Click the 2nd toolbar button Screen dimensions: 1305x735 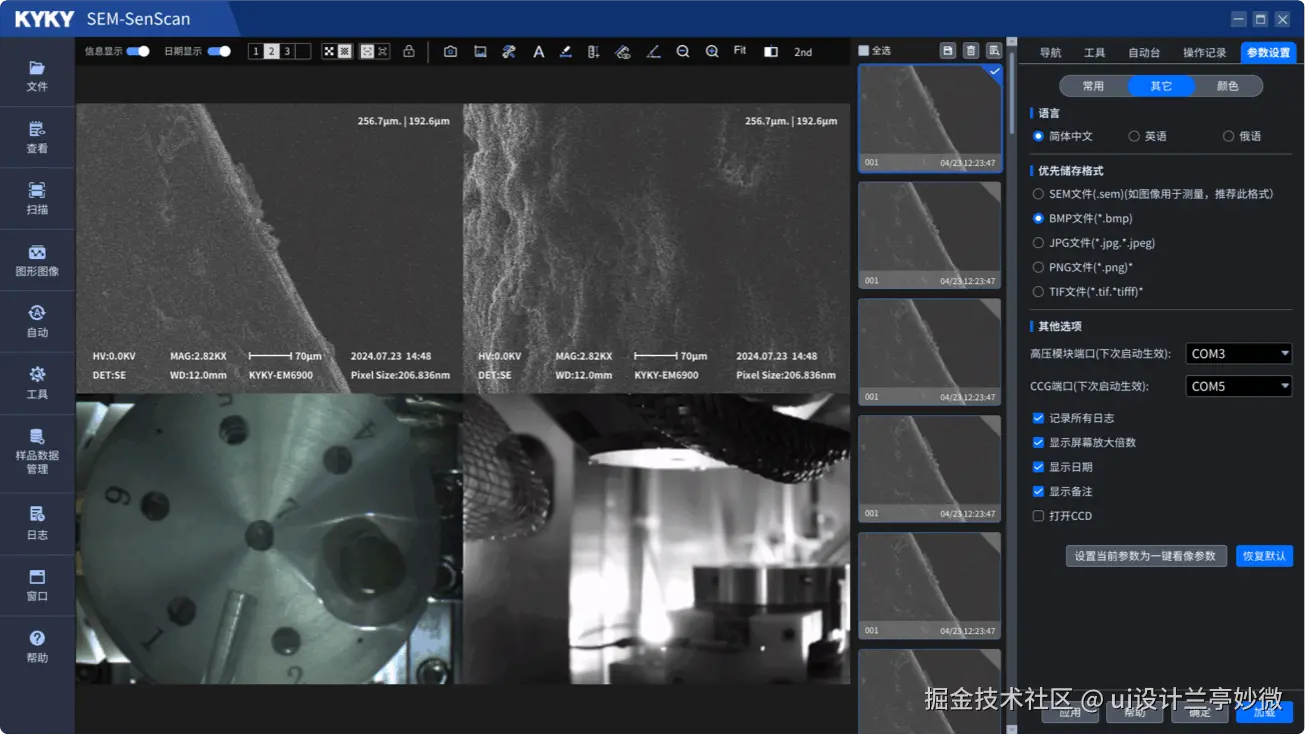[803, 52]
